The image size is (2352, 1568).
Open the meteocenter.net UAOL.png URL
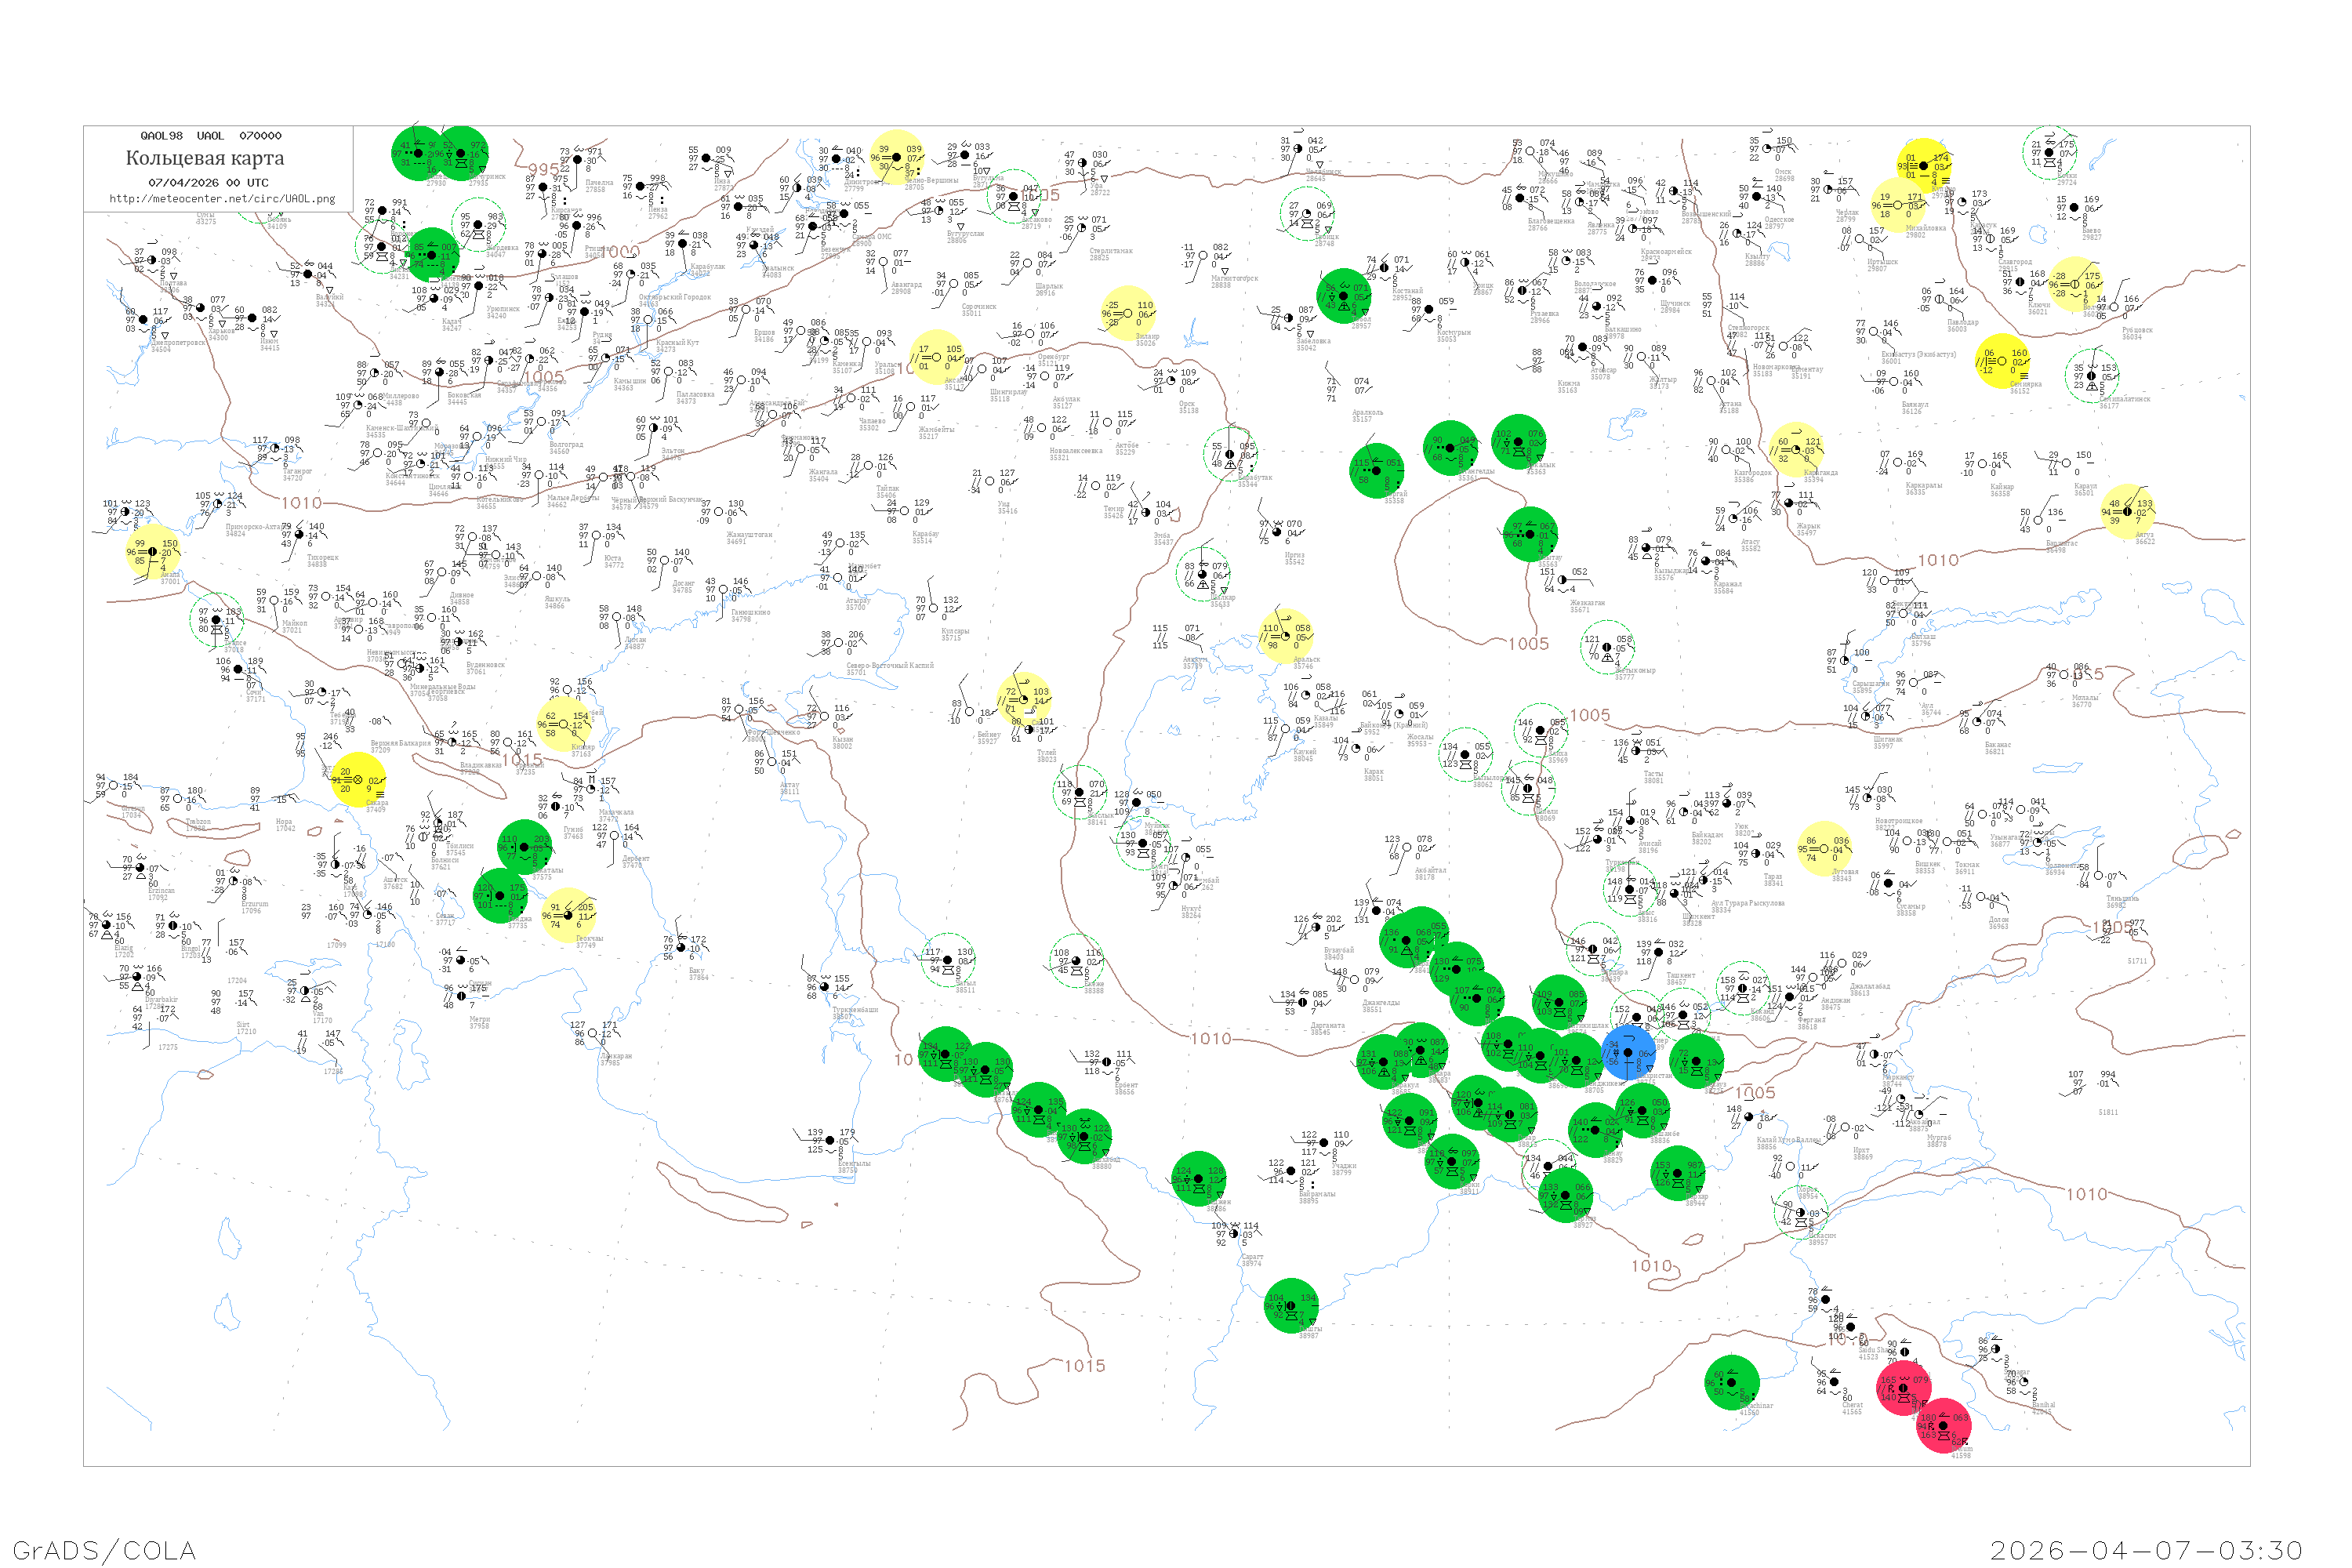coord(222,199)
